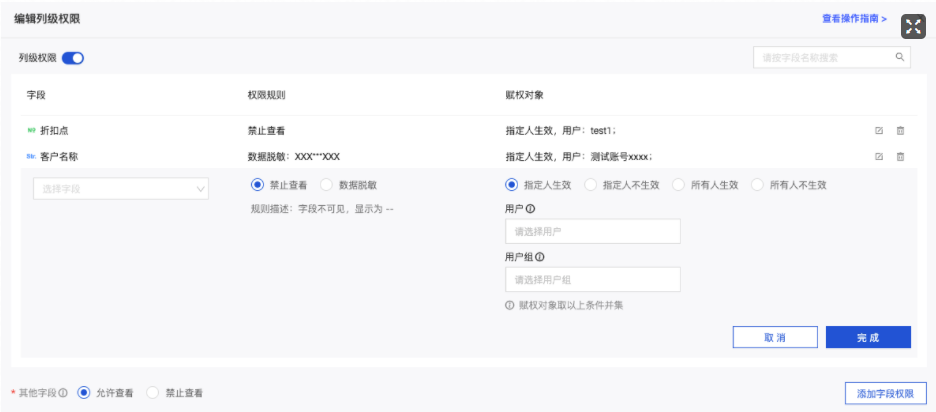The height and width of the screenshot is (412, 936).
Task: Click the 客户名称 field name
Action: tap(58, 156)
